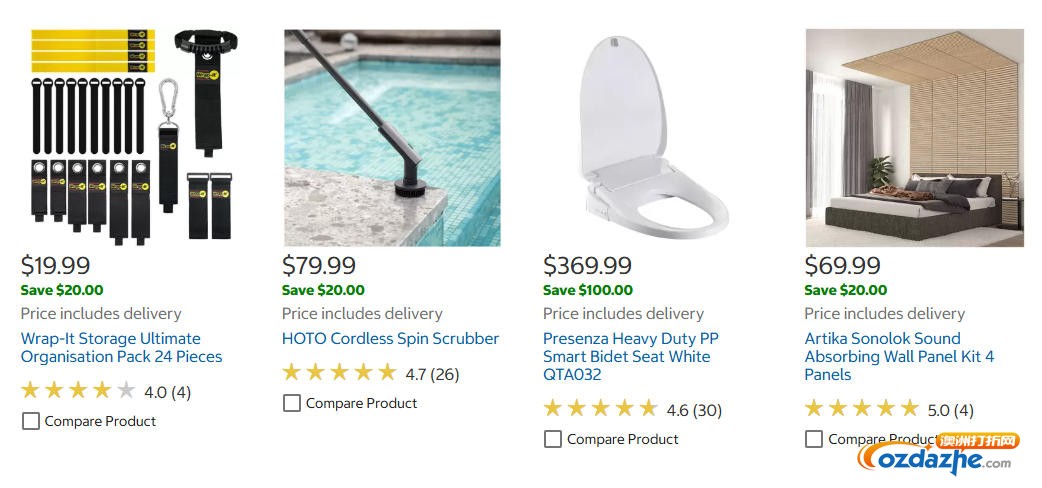Screen dimensions: 1042x488
Task: Click the 4.7 star rating of HOTO scrubber
Action: (x=339, y=373)
